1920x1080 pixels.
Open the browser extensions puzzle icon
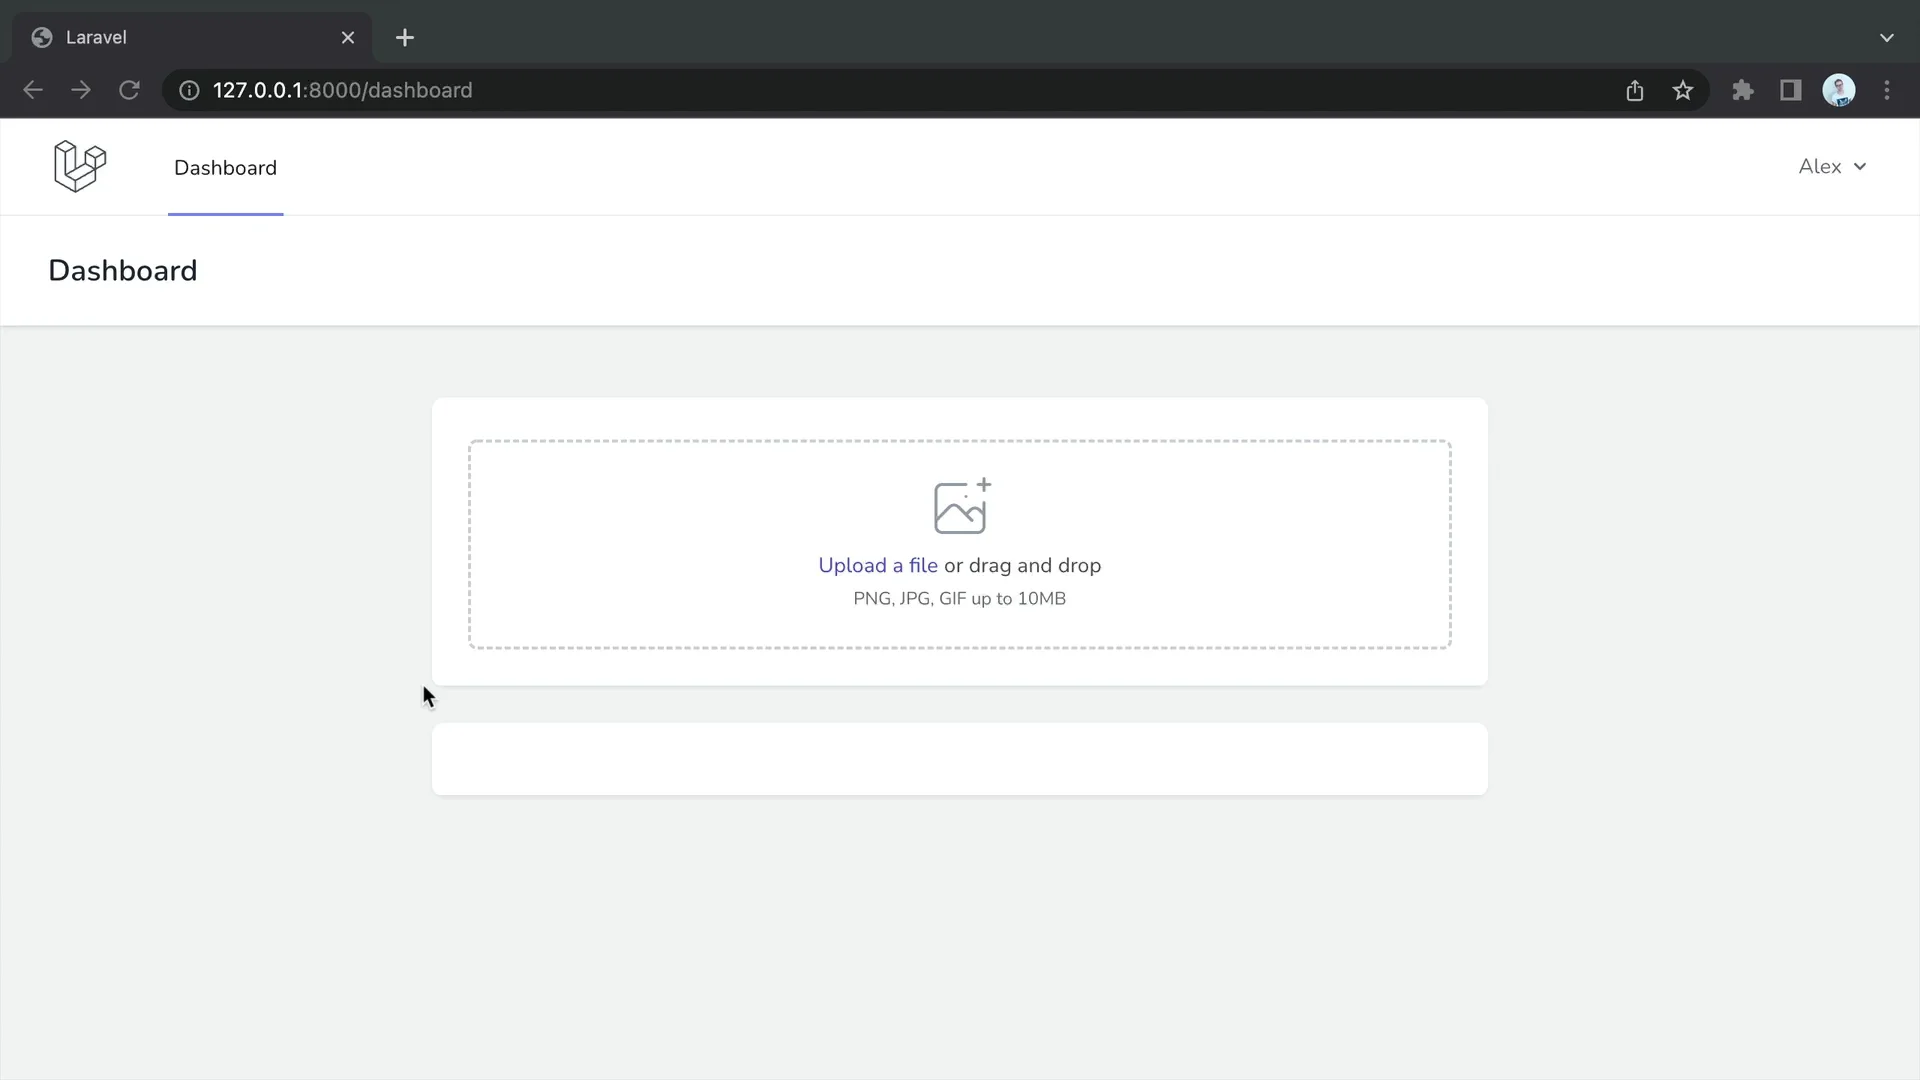[x=1743, y=90]
